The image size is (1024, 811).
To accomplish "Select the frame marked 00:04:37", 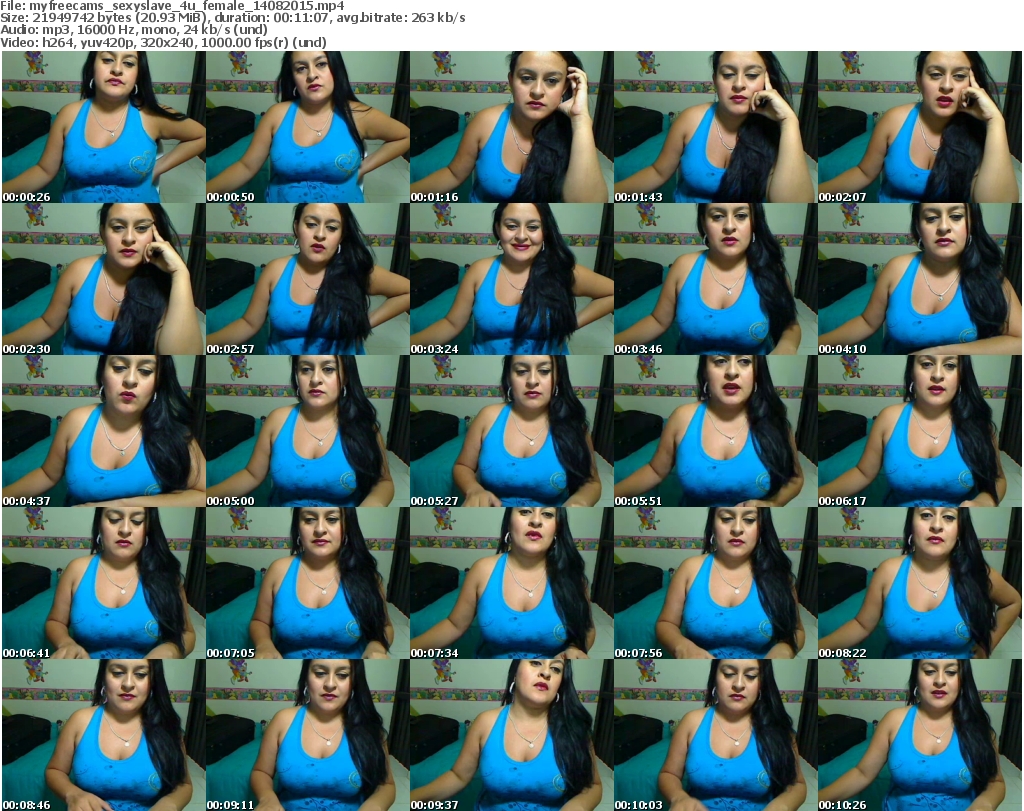I will pyautogui.click(x=104, y=431).
